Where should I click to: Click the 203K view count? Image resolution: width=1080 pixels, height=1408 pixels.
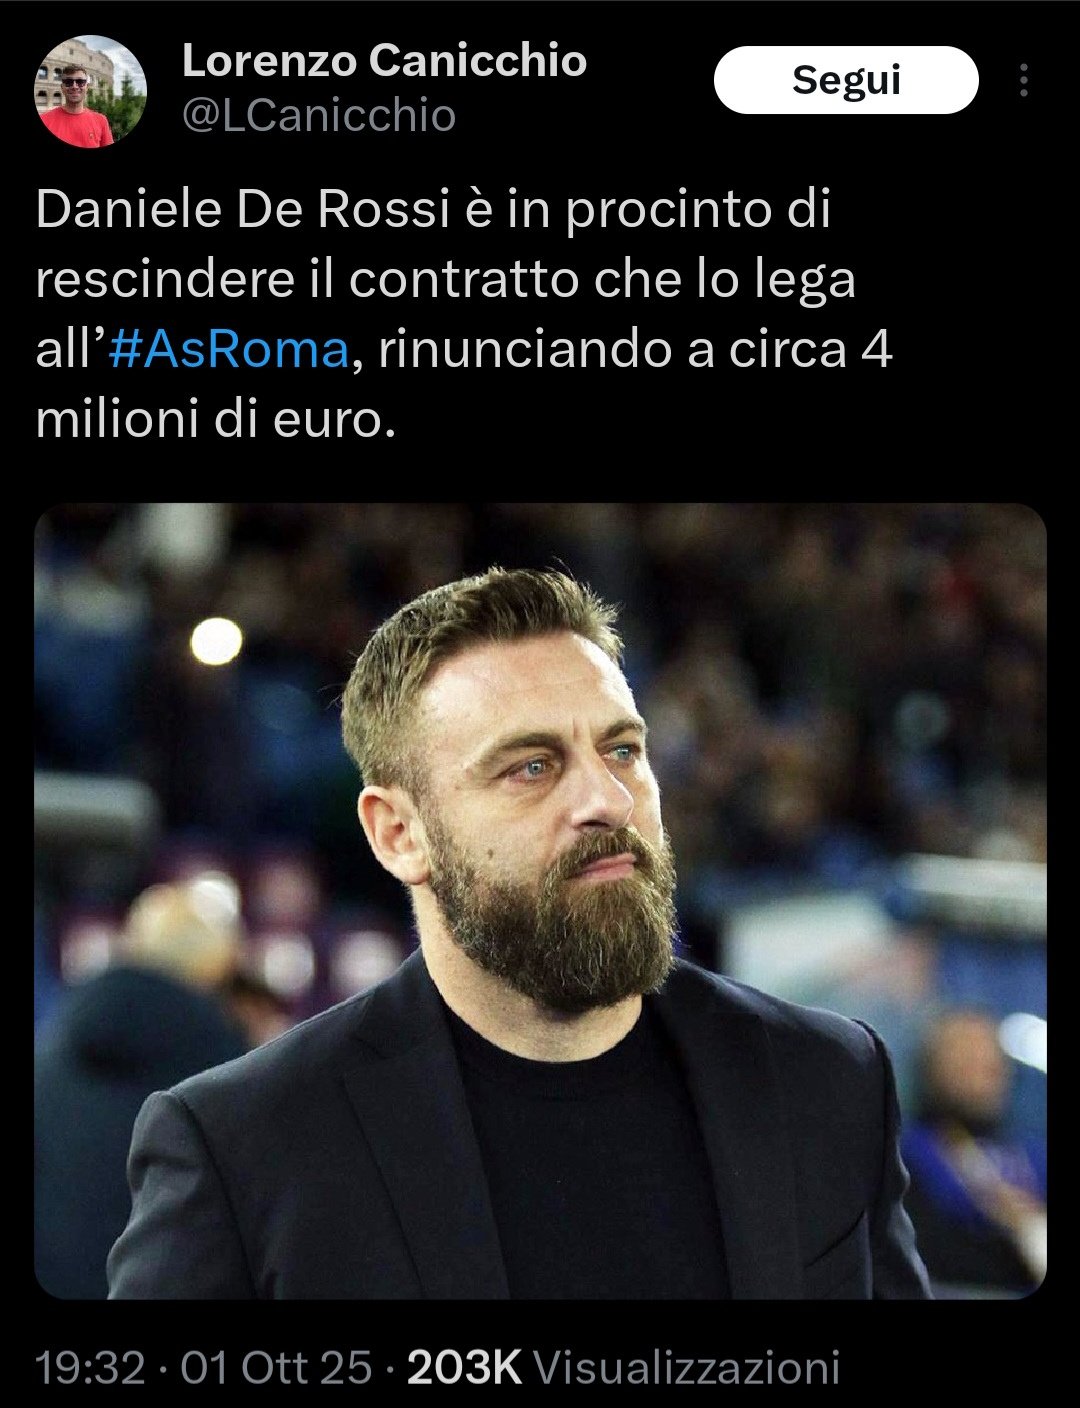(464, 1367)
